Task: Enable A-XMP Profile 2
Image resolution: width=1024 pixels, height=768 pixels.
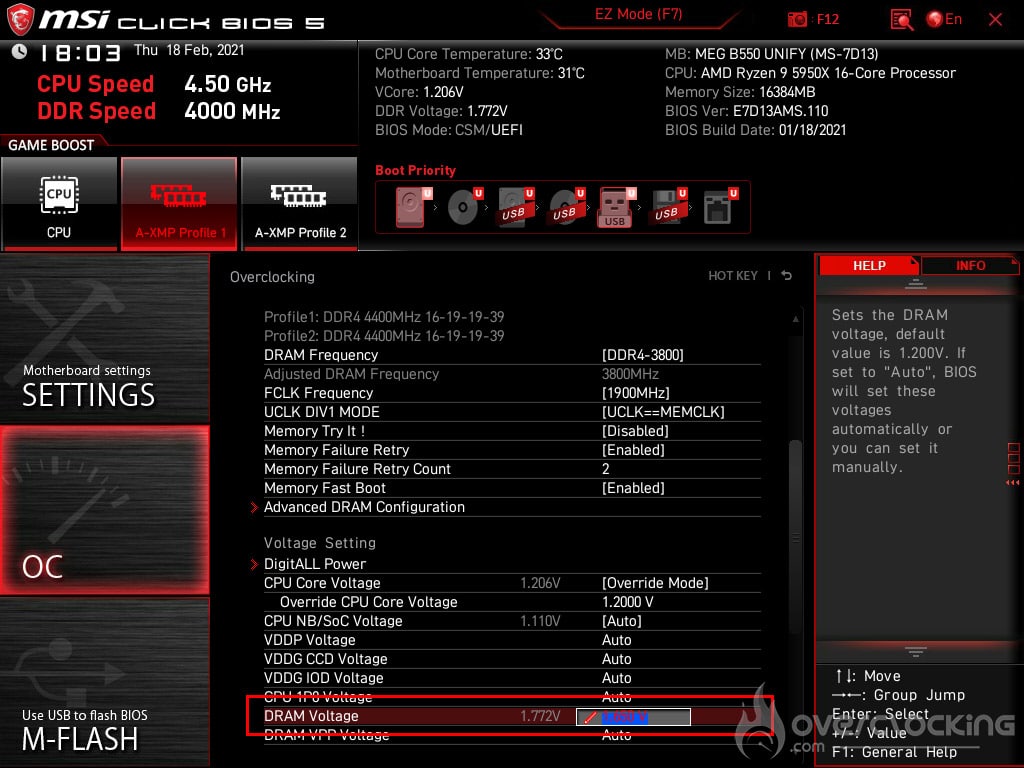Action: click(300, 204)
